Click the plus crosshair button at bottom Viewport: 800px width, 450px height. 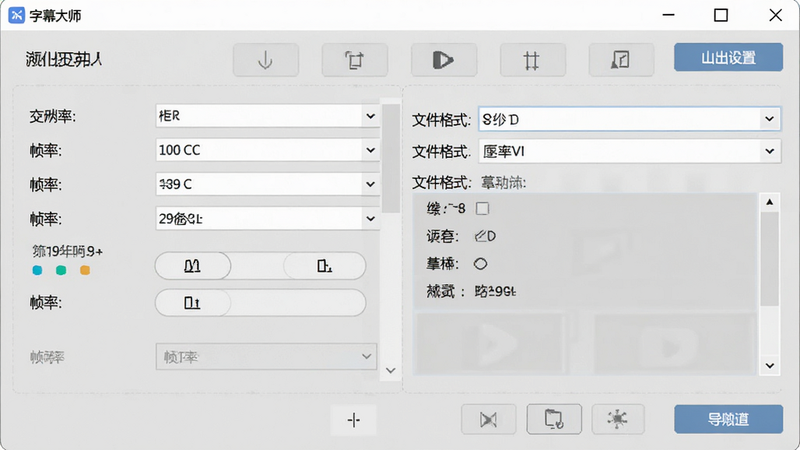pos(354,420)
